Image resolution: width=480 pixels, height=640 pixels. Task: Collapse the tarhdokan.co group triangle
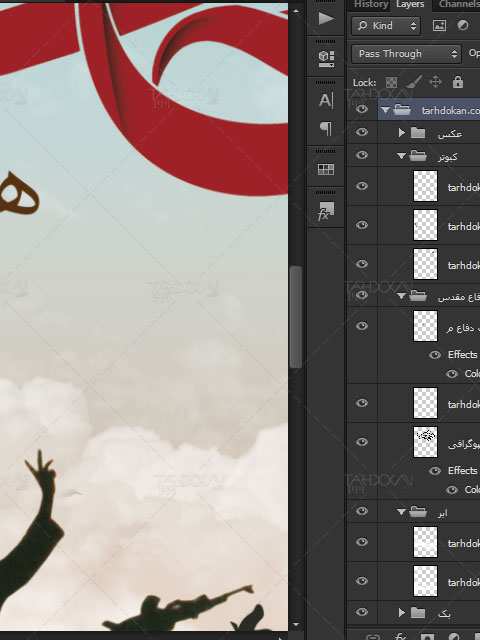click(385, 110)
